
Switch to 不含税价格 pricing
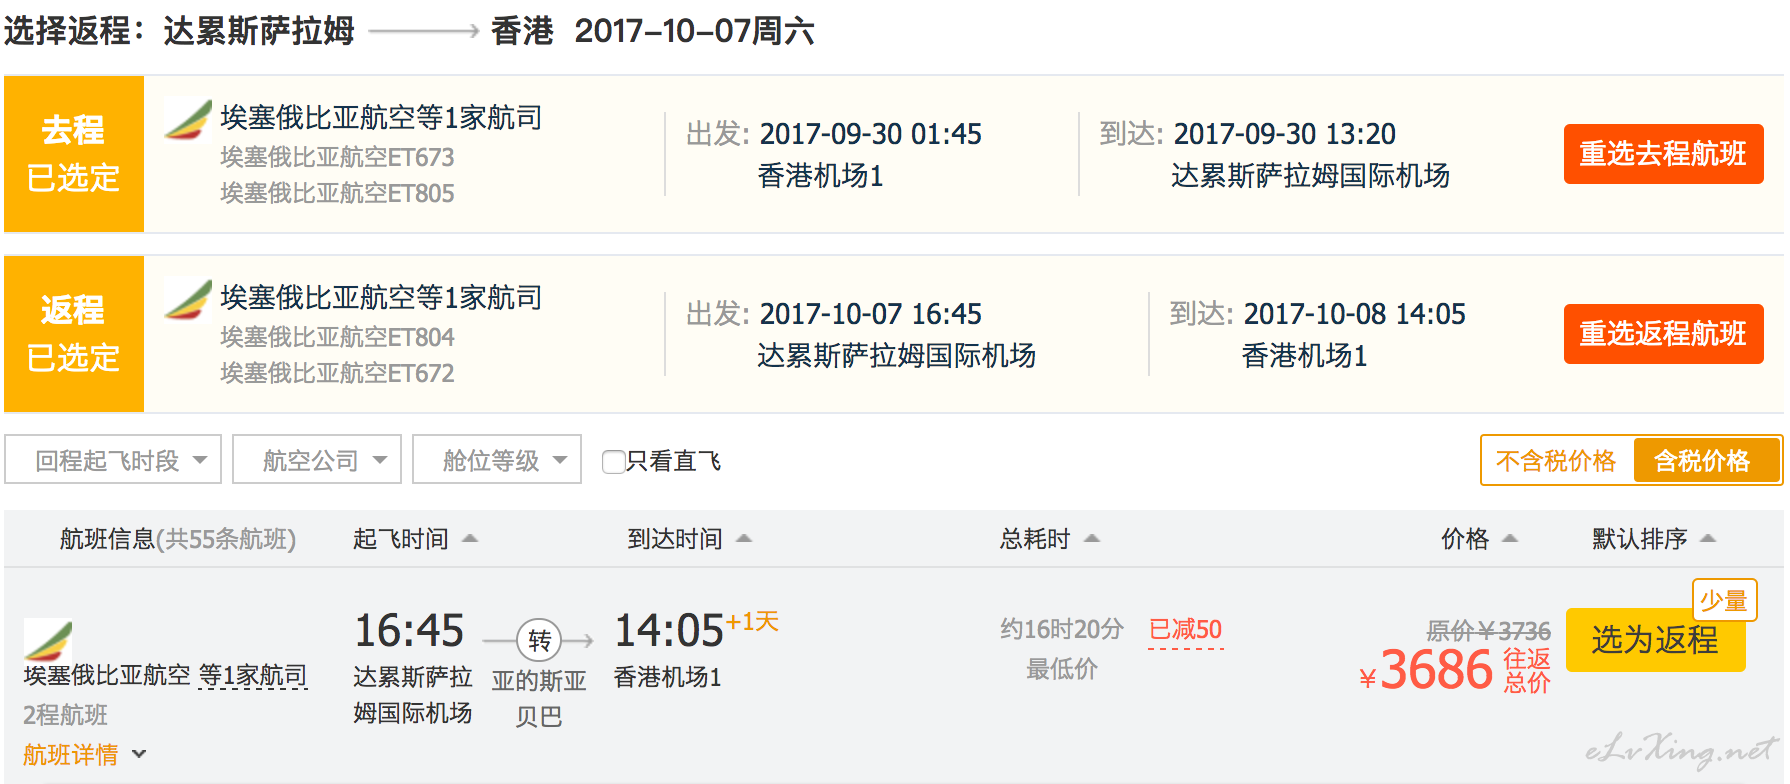(x=1556, y=460)
